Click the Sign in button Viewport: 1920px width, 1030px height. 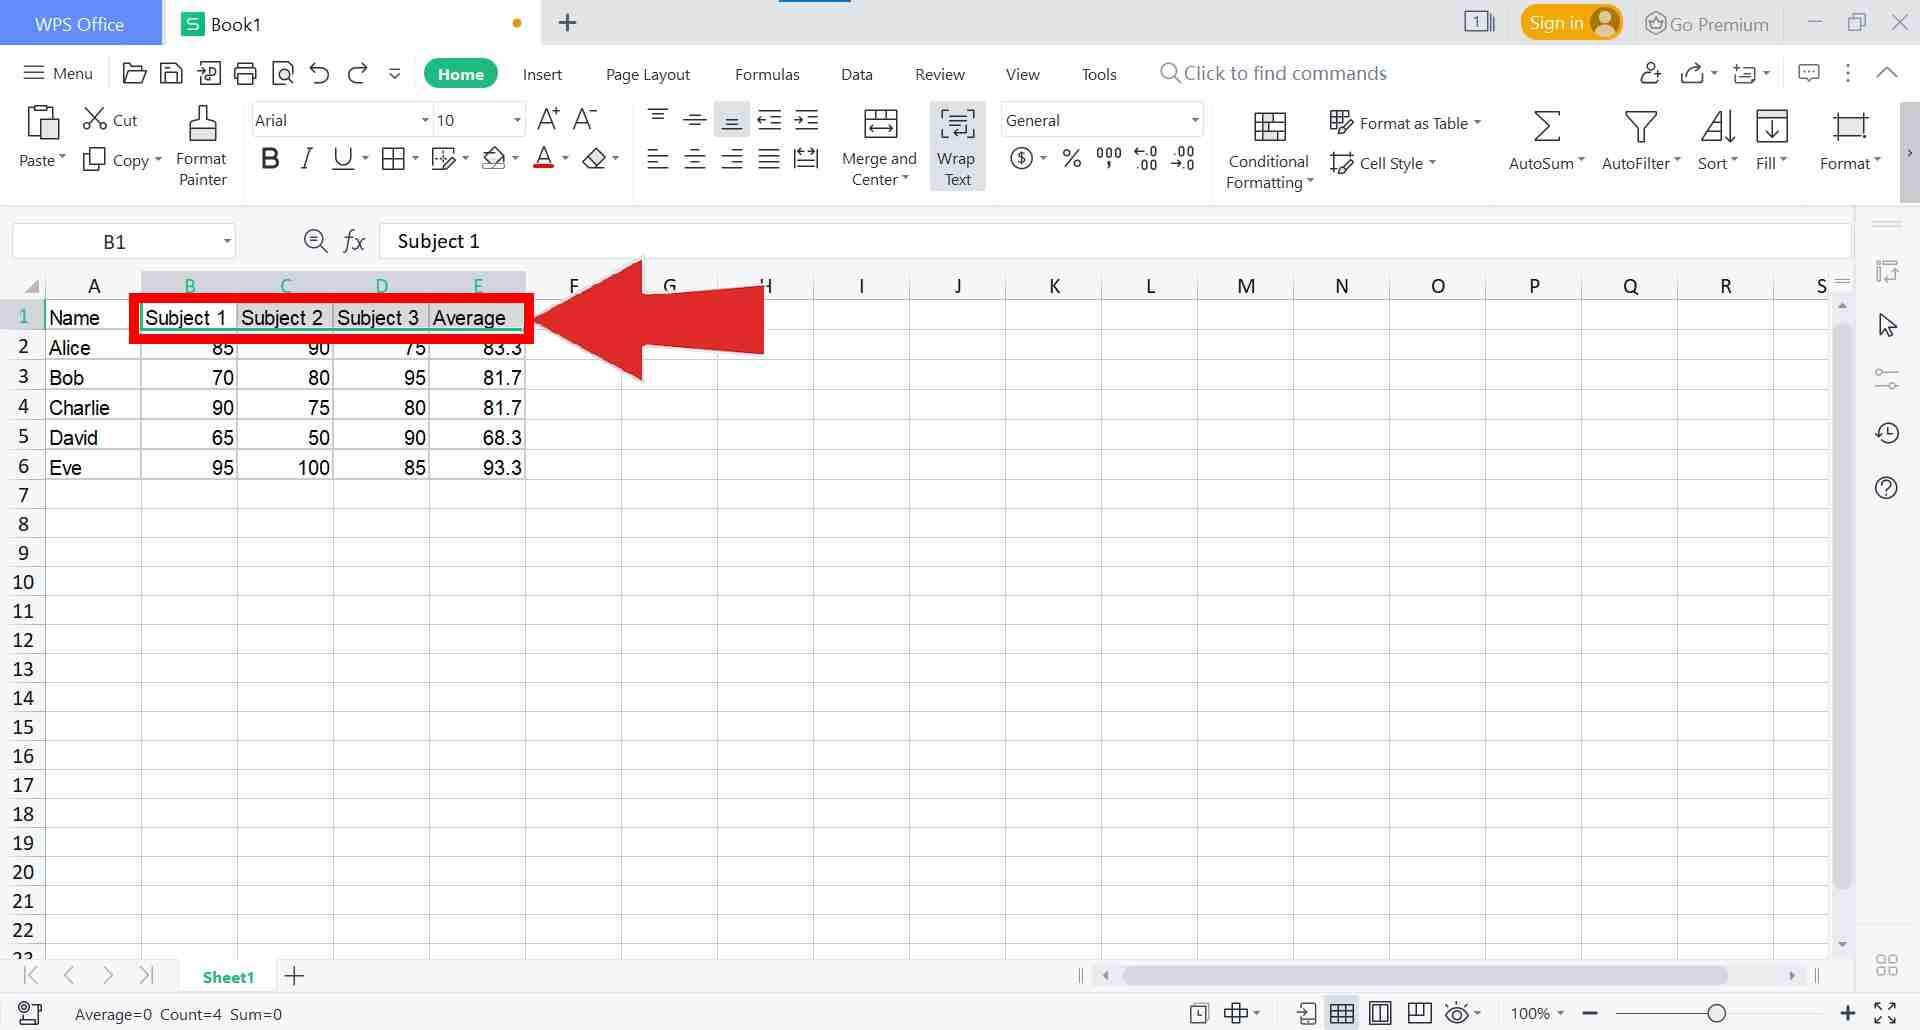(1561, 21)
